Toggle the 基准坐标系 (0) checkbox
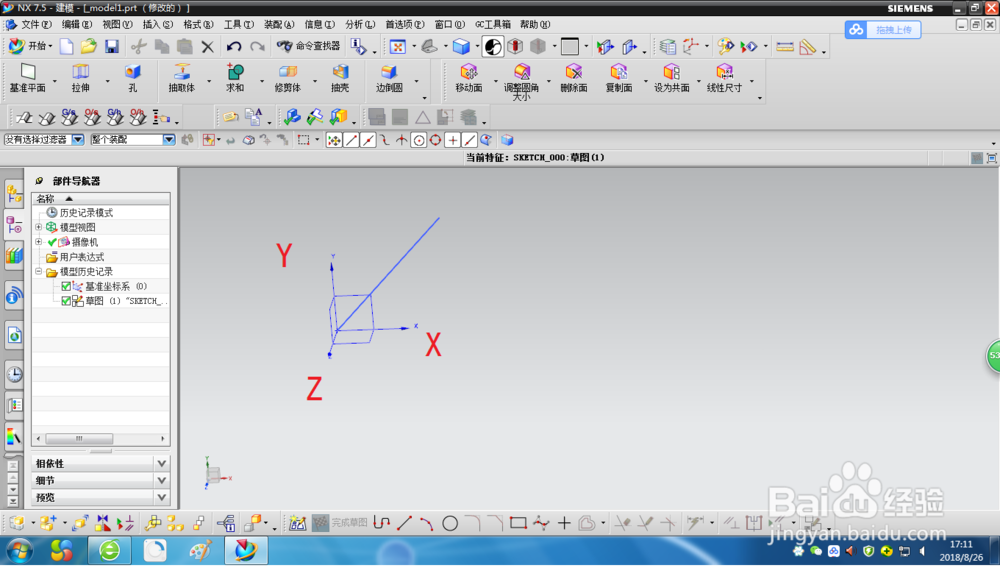This screenshot has height=568, width=1000. [x=66, y=286]
